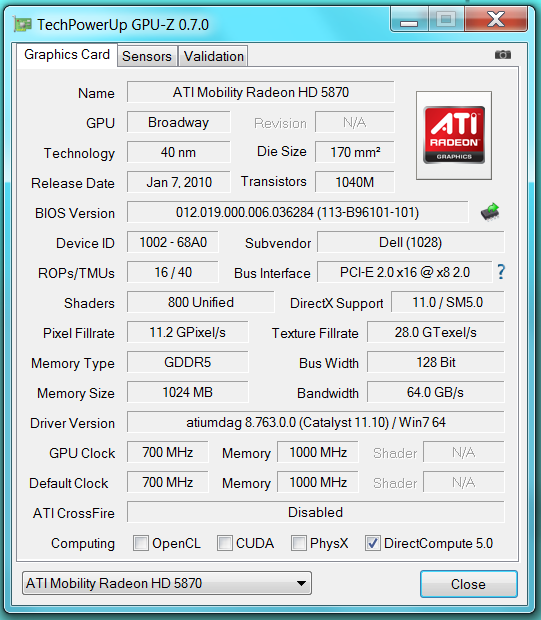Enable the OpenCL checkbox

[141, 543]
